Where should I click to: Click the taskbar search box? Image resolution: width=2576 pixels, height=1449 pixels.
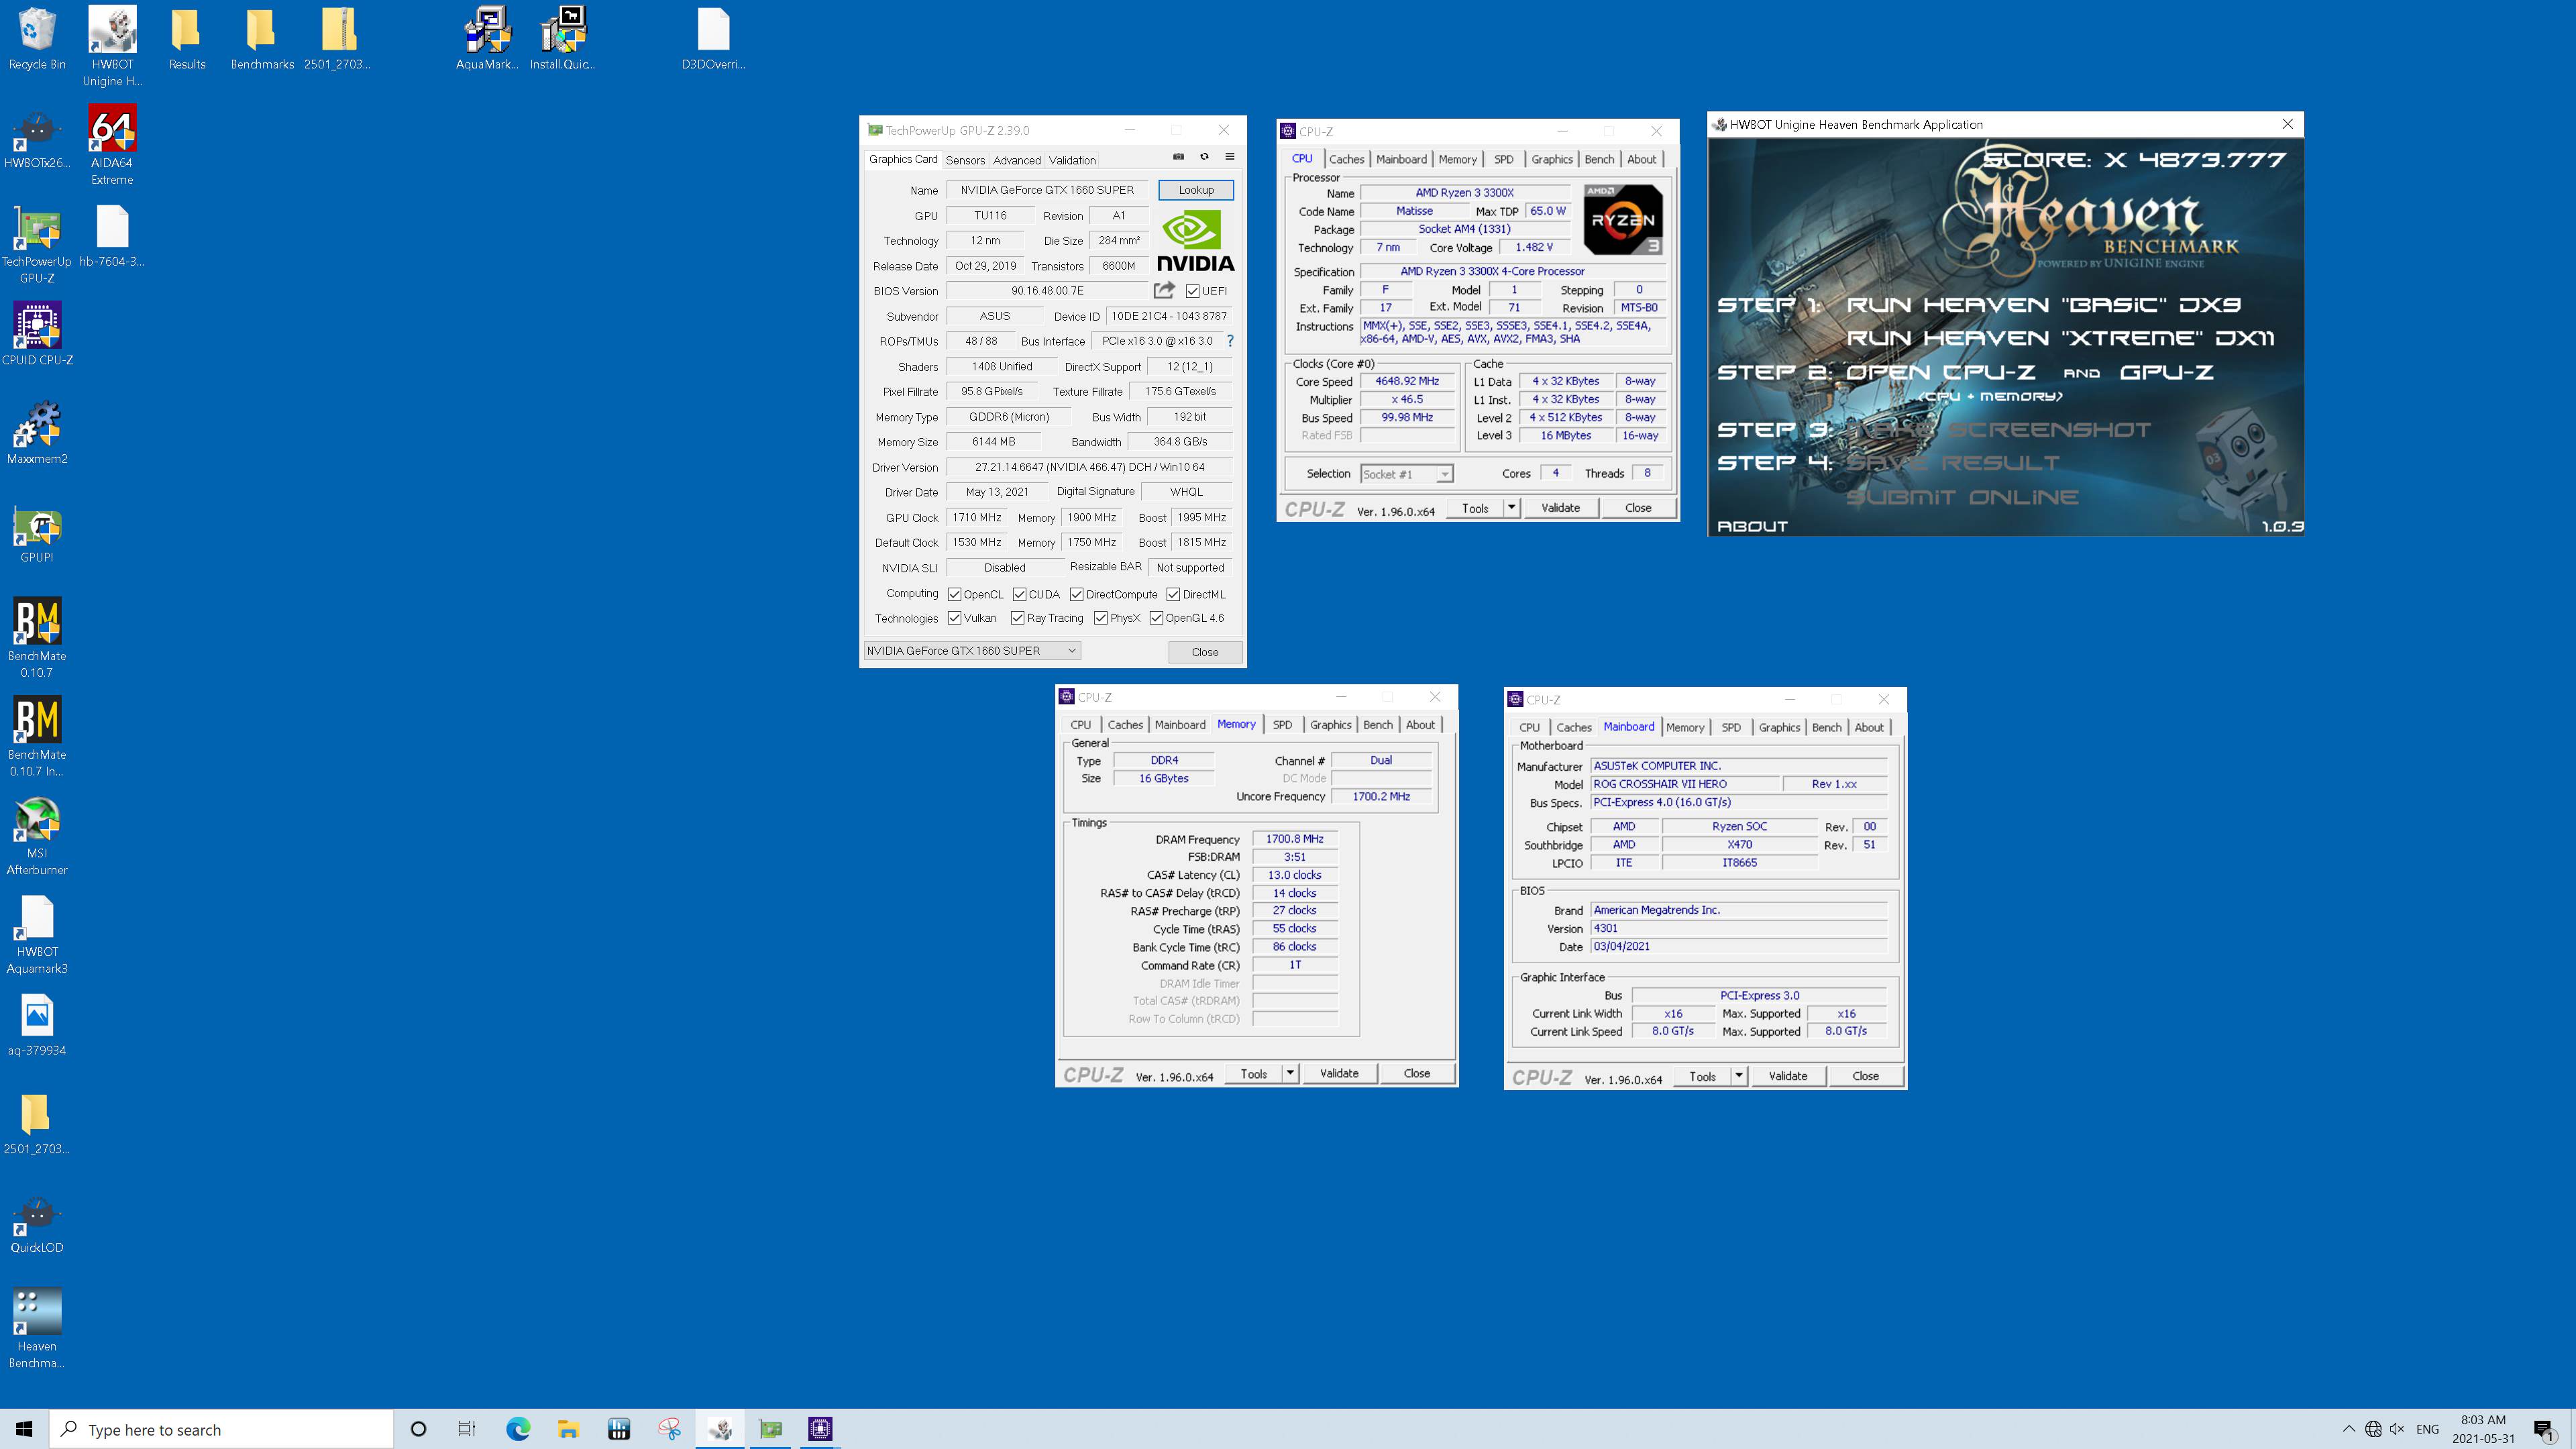pyautogui.click(x=221, y=1429)
